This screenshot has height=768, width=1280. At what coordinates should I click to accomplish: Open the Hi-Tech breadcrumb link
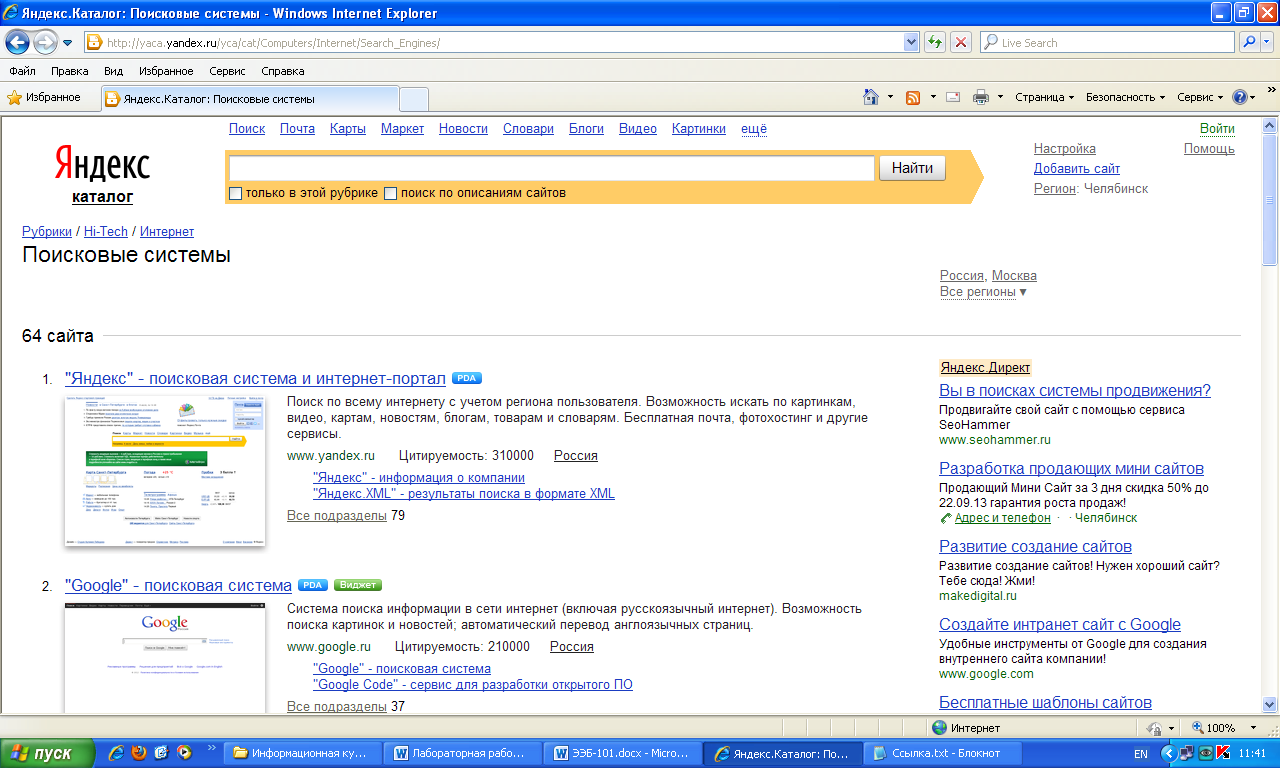(105, 231)
